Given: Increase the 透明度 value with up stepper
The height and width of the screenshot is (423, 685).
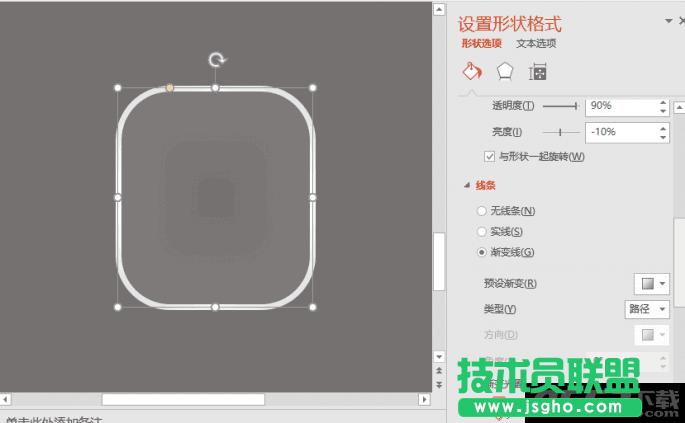Looking at the screenshot, I should click(x=663, y=102).
